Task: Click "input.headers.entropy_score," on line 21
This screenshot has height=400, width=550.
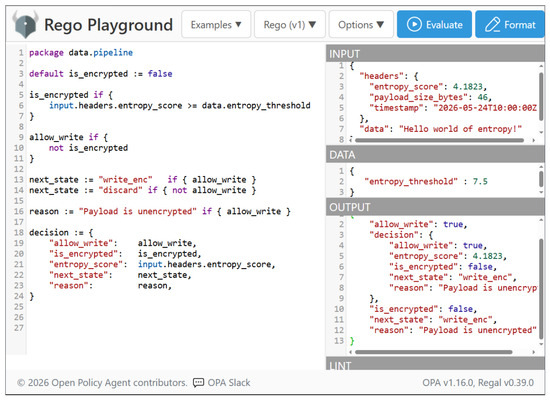Action: (x=206, y=264)
